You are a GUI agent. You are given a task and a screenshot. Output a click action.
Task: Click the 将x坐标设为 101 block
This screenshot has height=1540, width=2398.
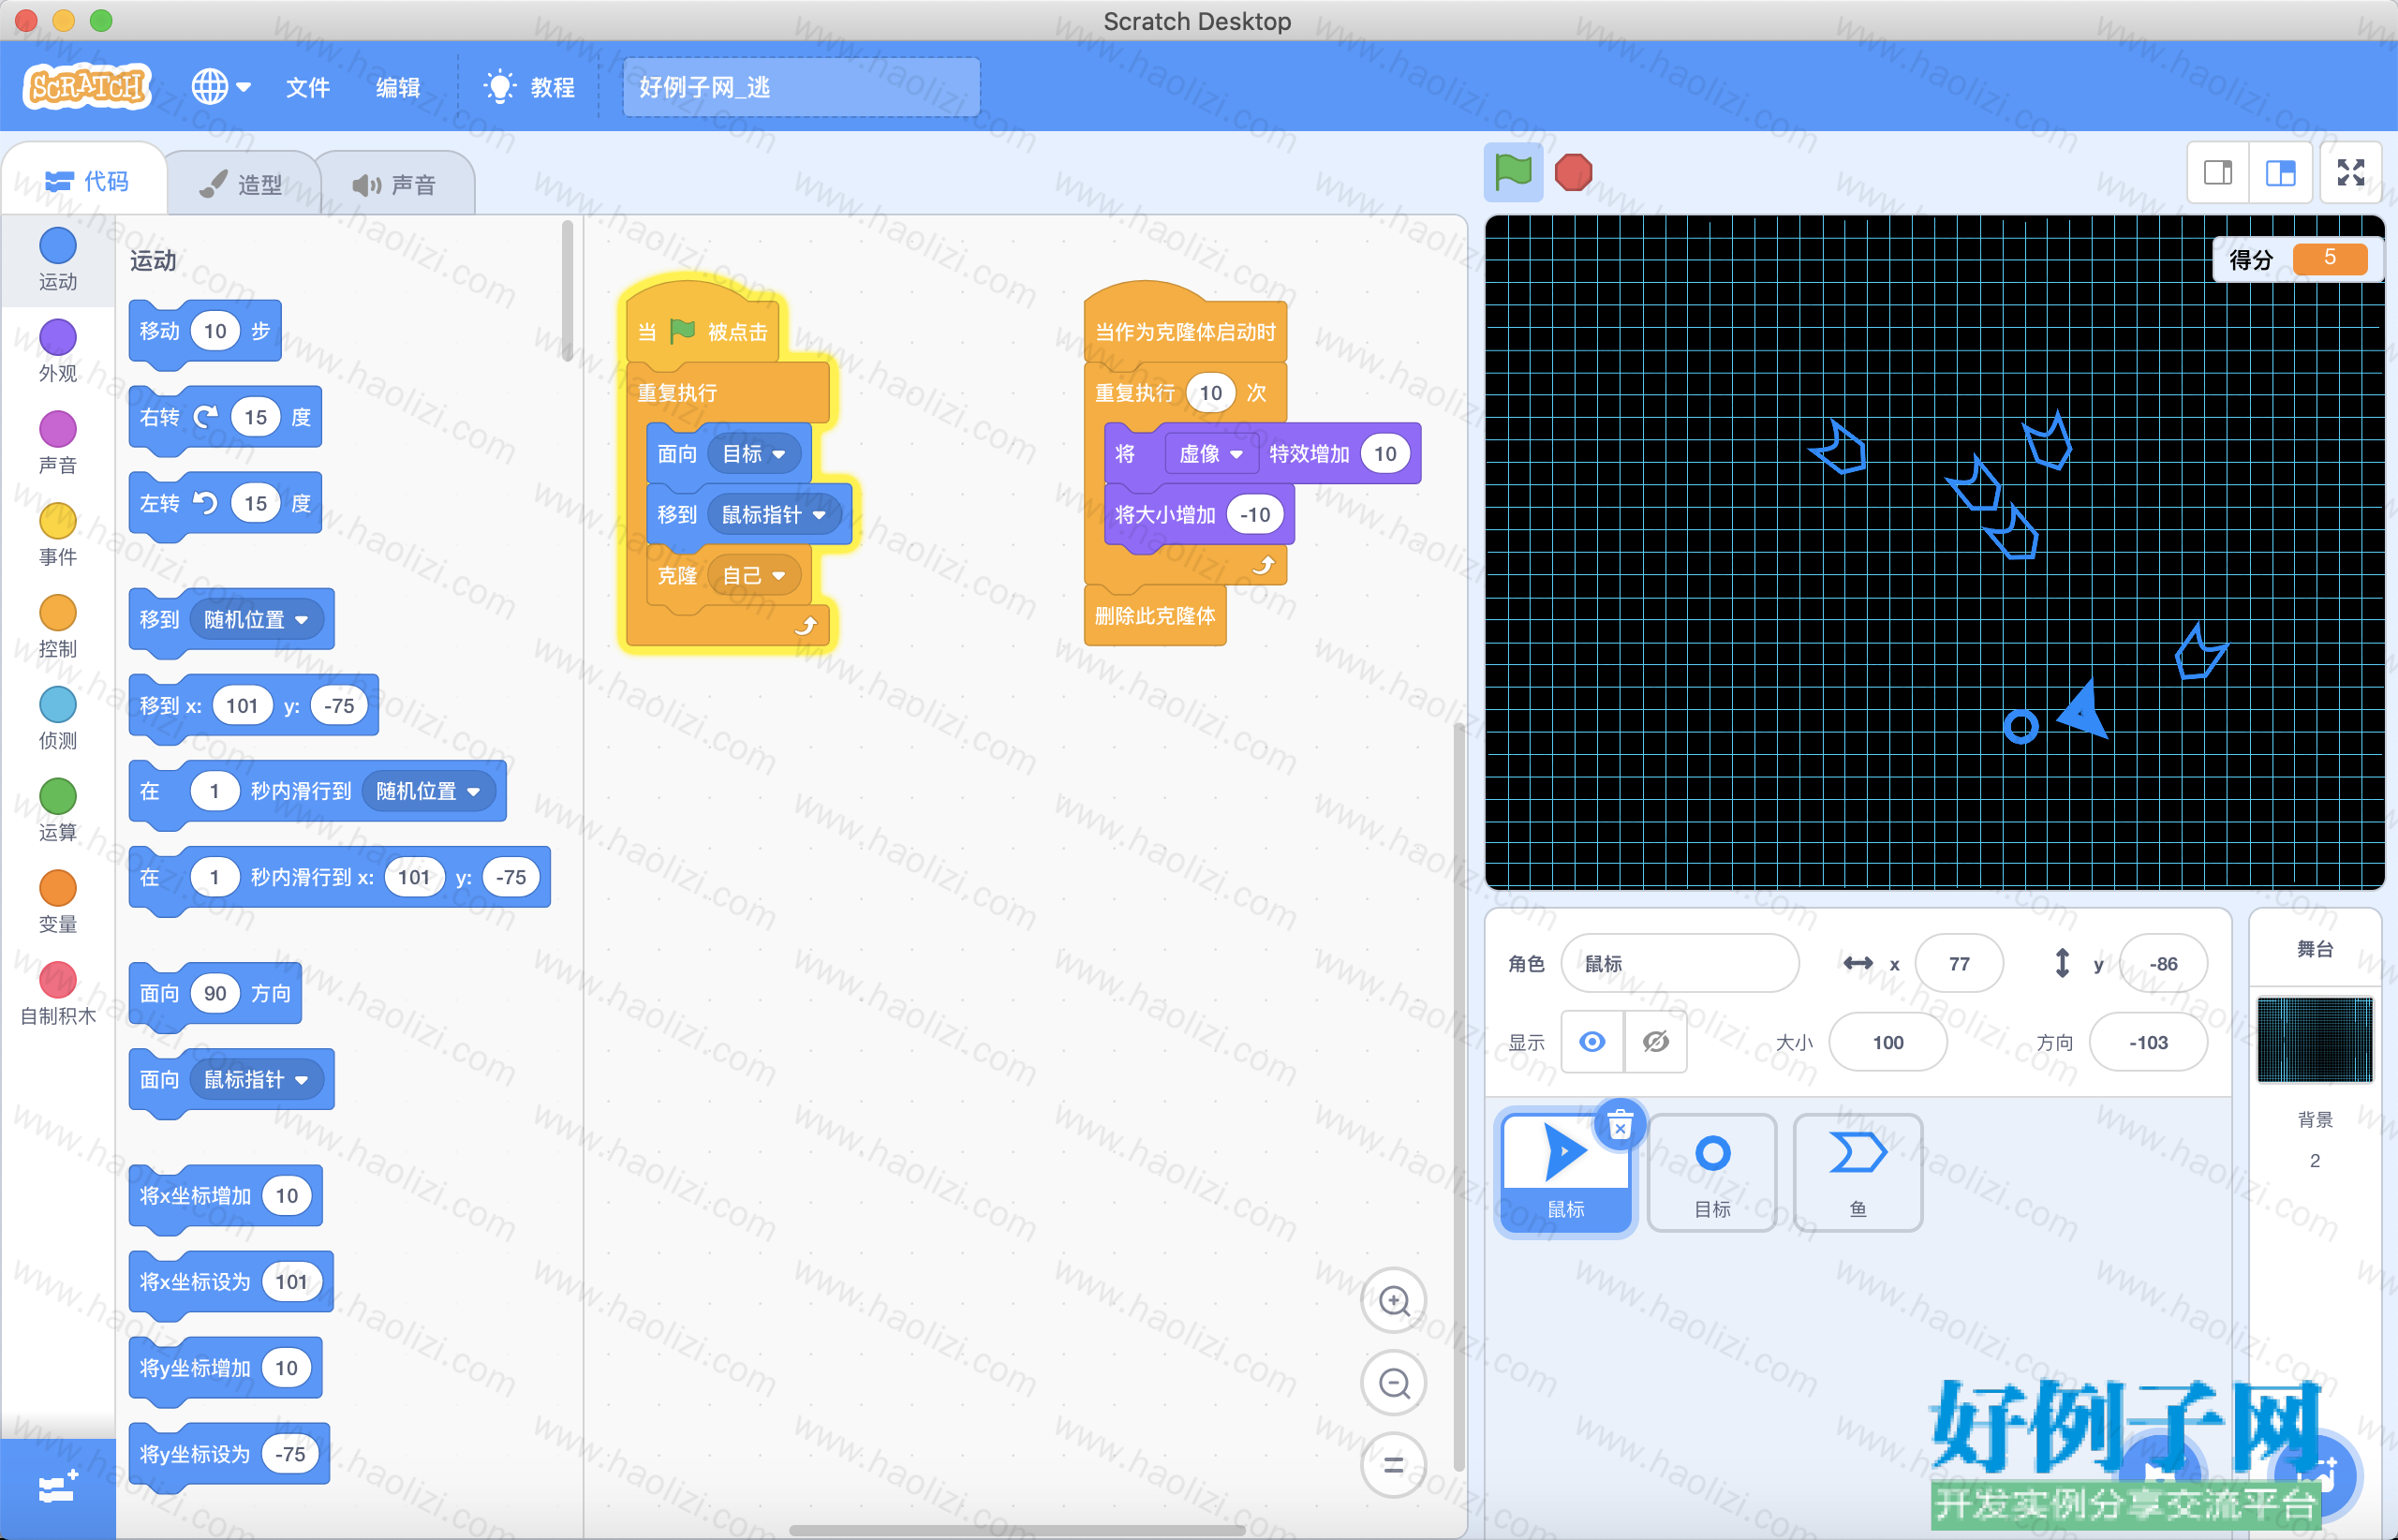click(x=230, y=1282)
